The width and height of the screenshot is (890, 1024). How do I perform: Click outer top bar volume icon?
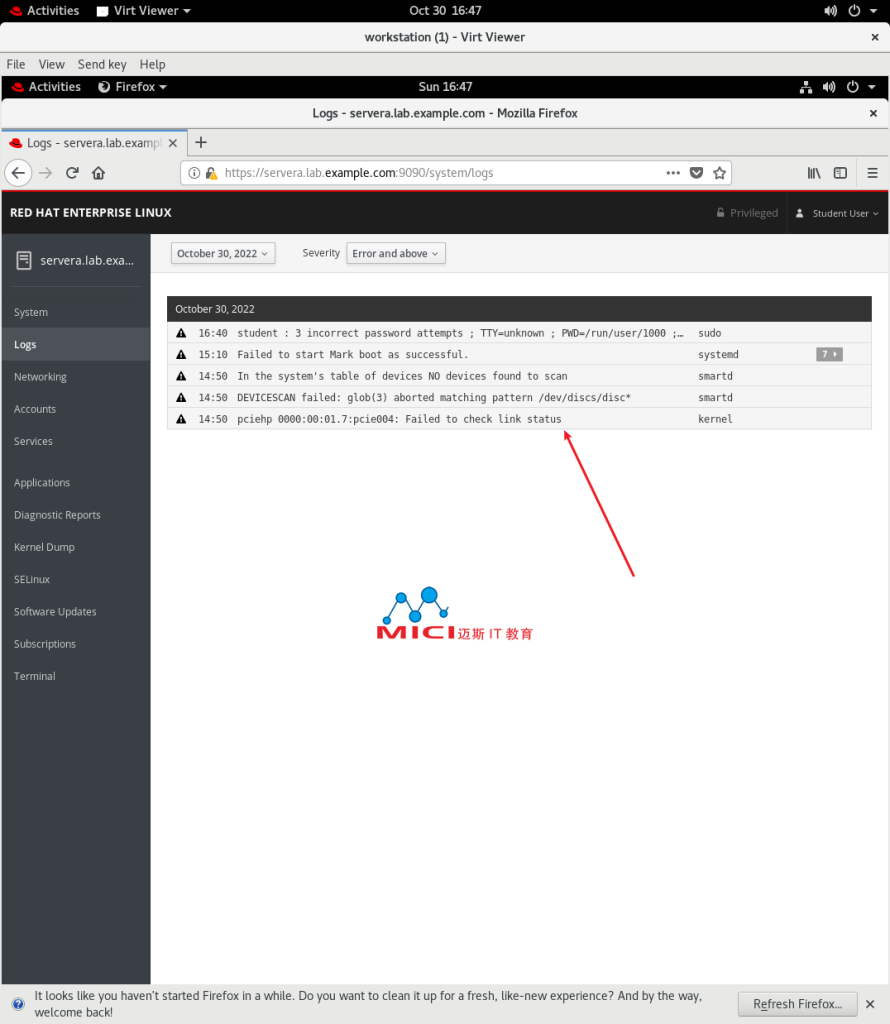pos(831,11)
